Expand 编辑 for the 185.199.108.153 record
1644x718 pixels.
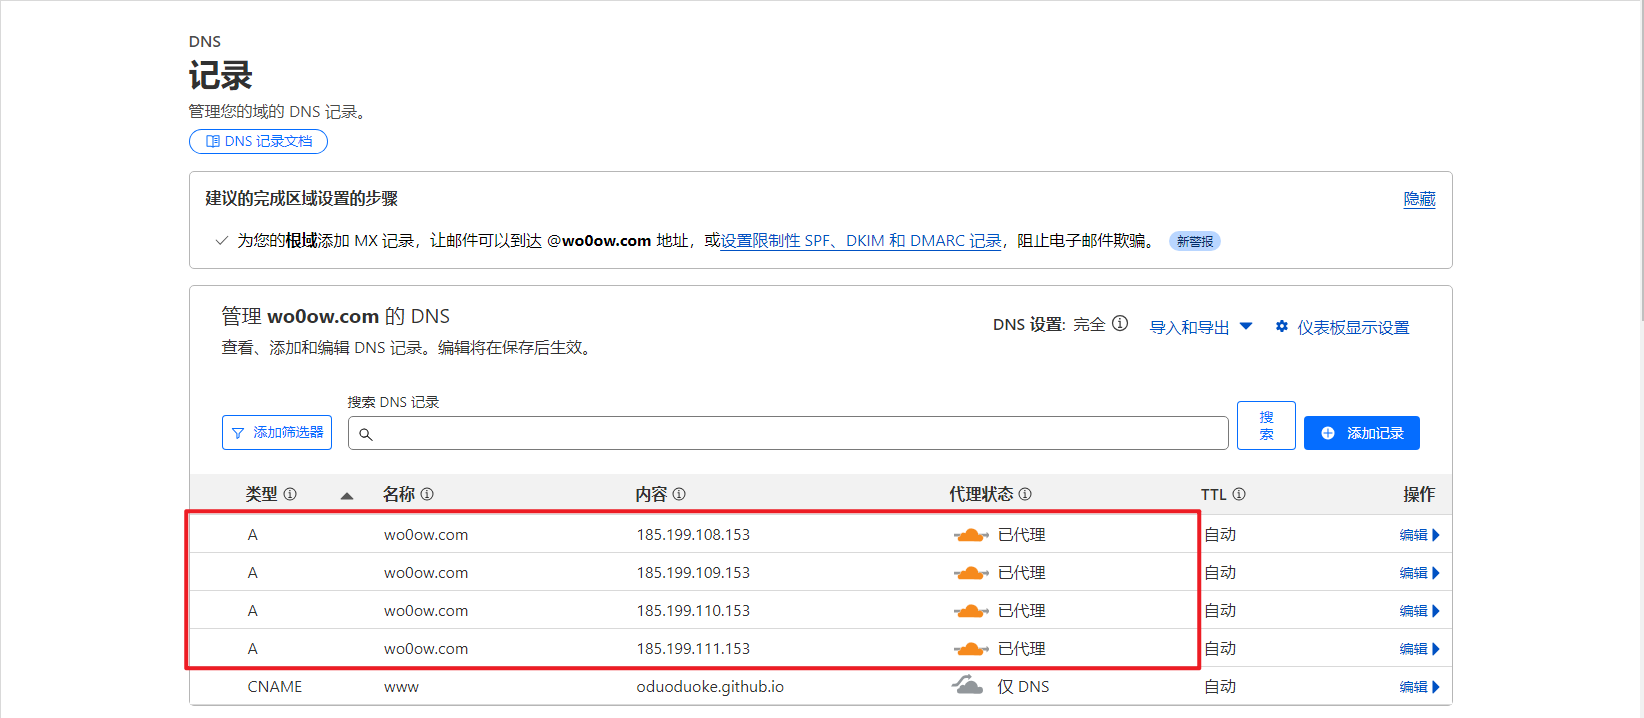[x=1418, y=535]
